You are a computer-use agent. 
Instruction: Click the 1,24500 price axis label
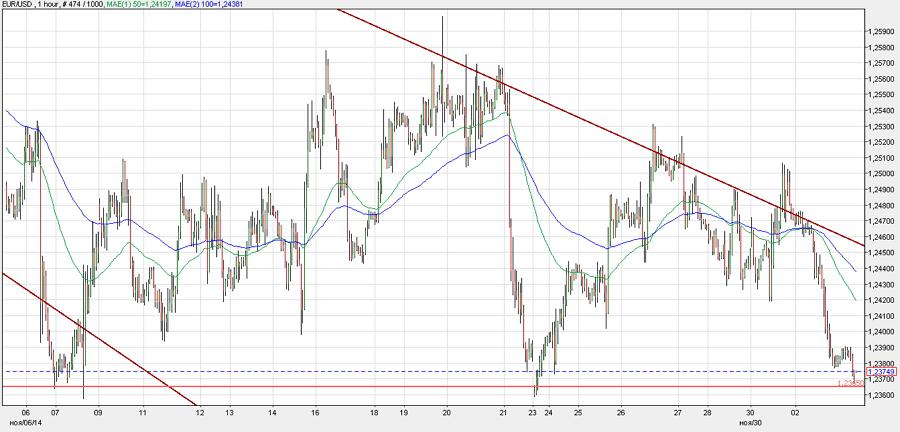pyautogui.click(x=883, y=252)
